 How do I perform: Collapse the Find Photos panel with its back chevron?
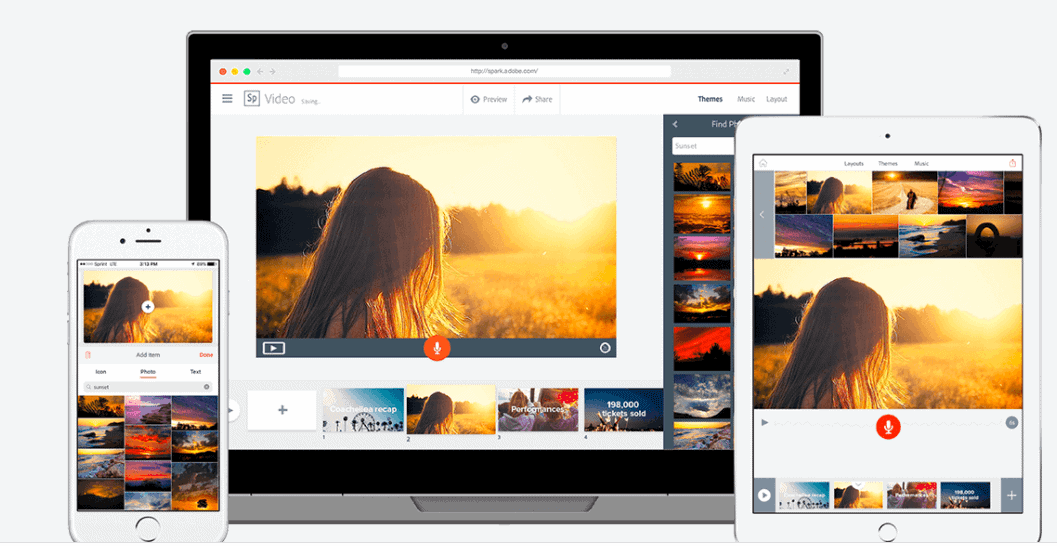[x=675, y=124]
